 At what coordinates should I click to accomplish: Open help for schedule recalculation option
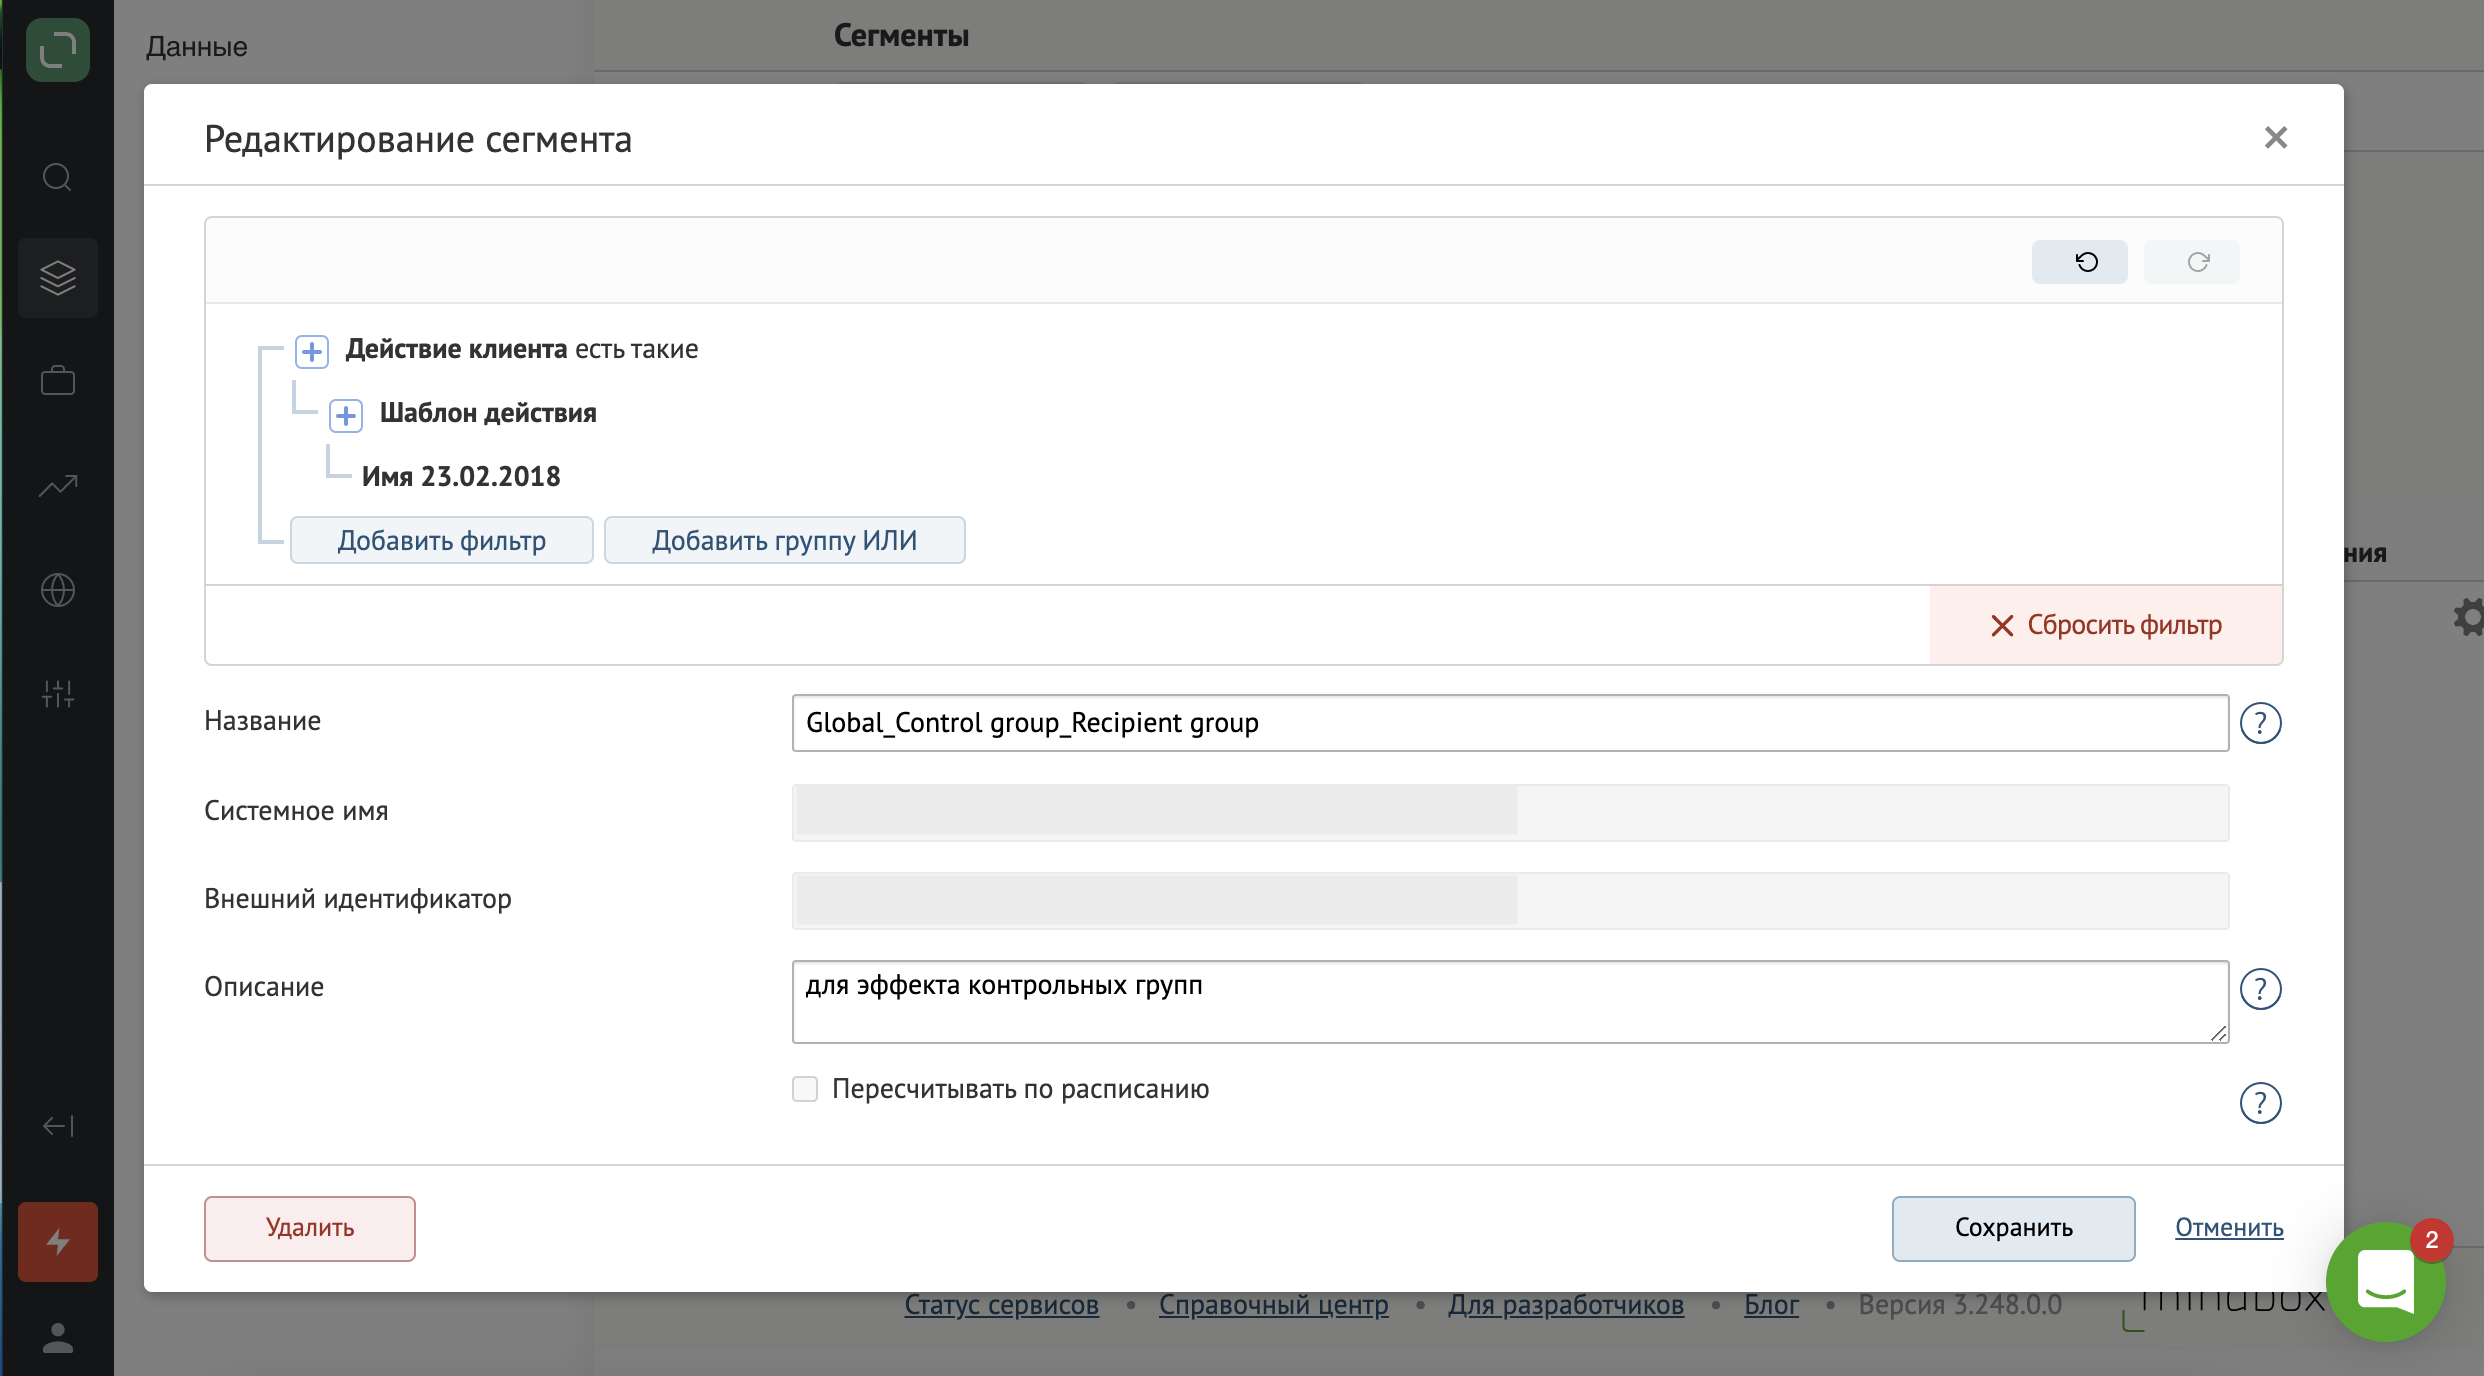pos(2260,1103)
